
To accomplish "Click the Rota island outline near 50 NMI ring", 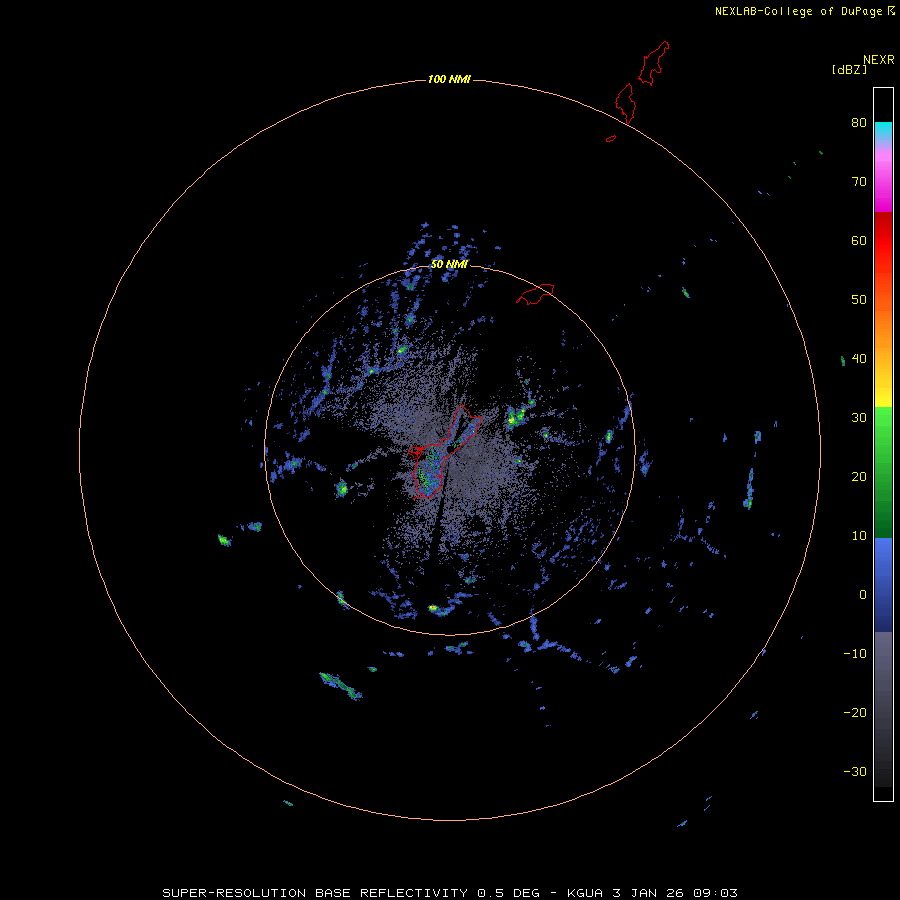I will (x=535, y=293).
